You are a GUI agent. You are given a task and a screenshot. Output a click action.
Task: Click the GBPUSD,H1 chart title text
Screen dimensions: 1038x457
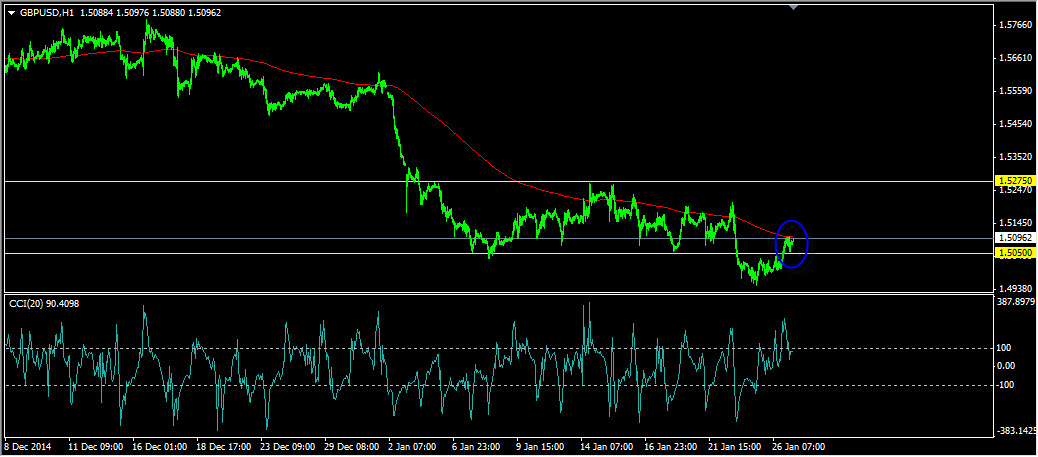[x=46, y=12]
